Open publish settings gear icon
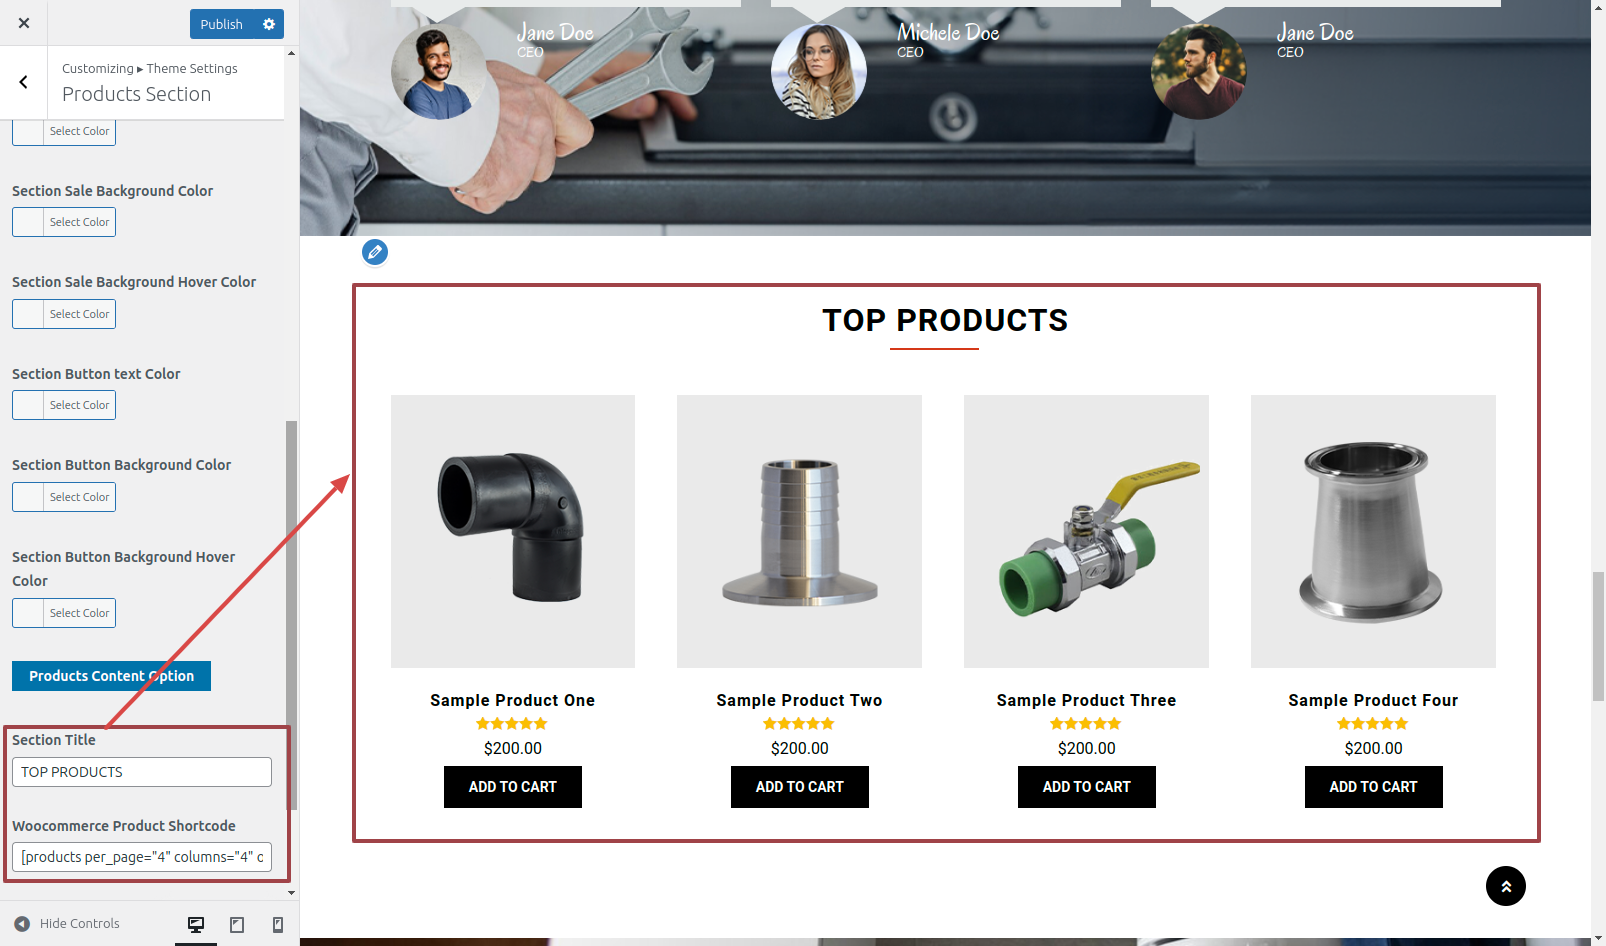Image resolution: width=1606 pixels, height=946 pixels. pyautogui.click(x=268, y=24)
